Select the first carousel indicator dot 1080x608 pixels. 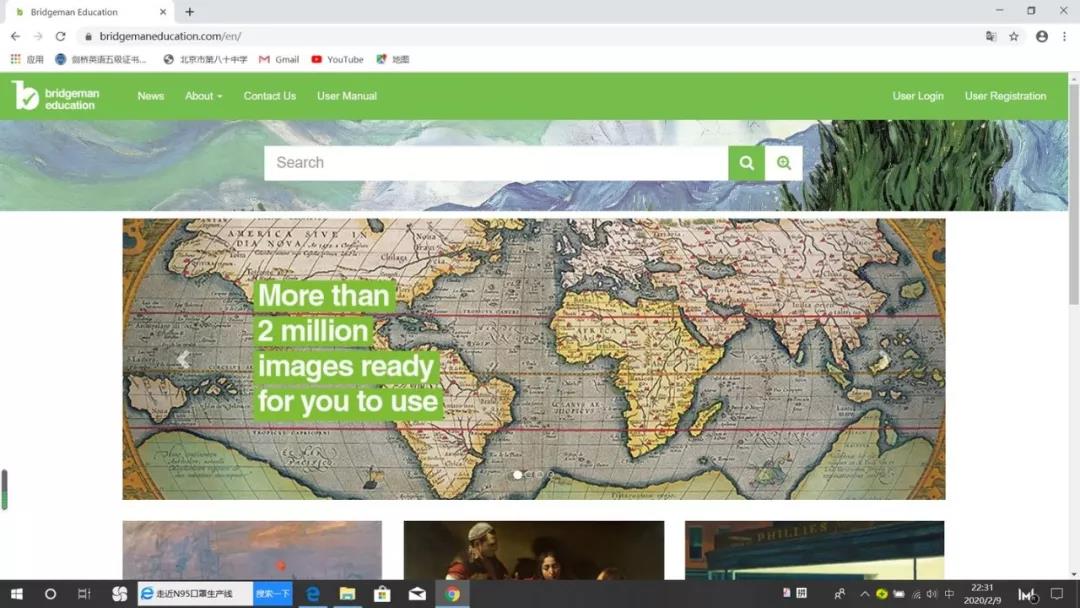(x=517, y=474)
